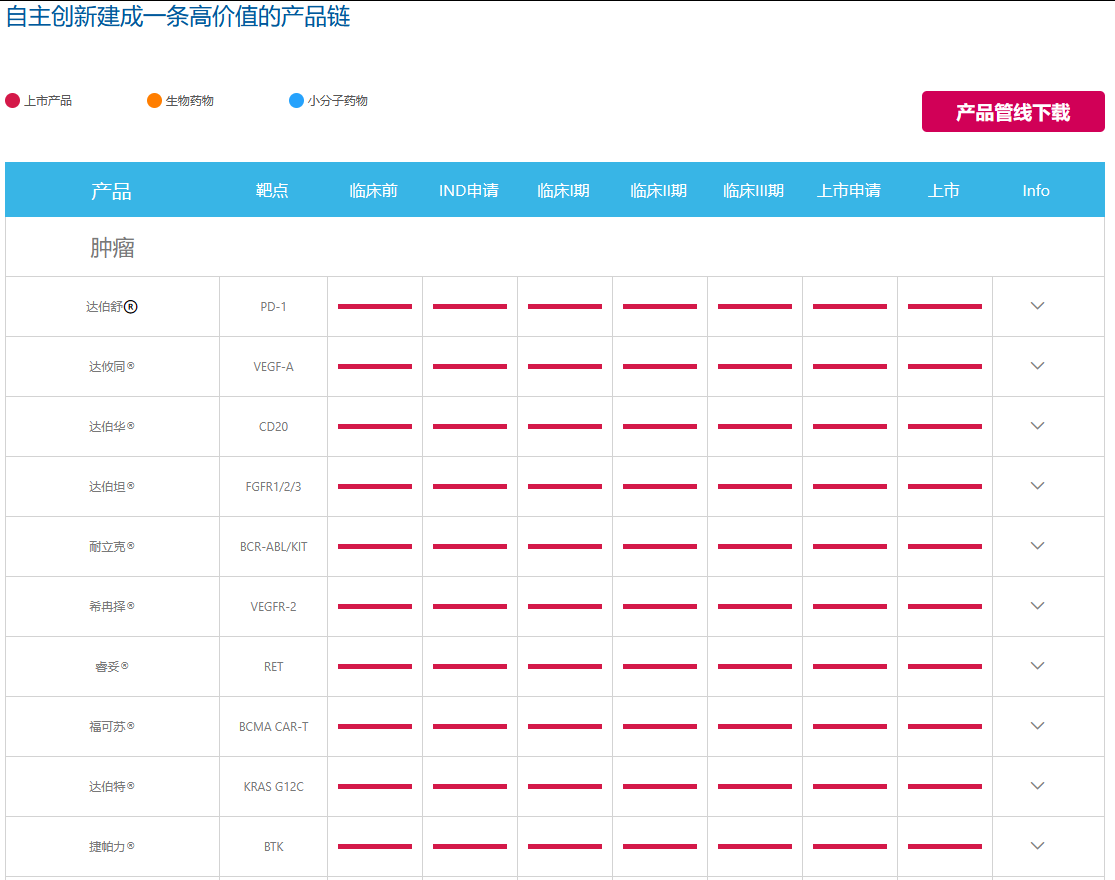Click the orange 生物药物 legend dot
1115x880 pixels.
click(154, 101)
